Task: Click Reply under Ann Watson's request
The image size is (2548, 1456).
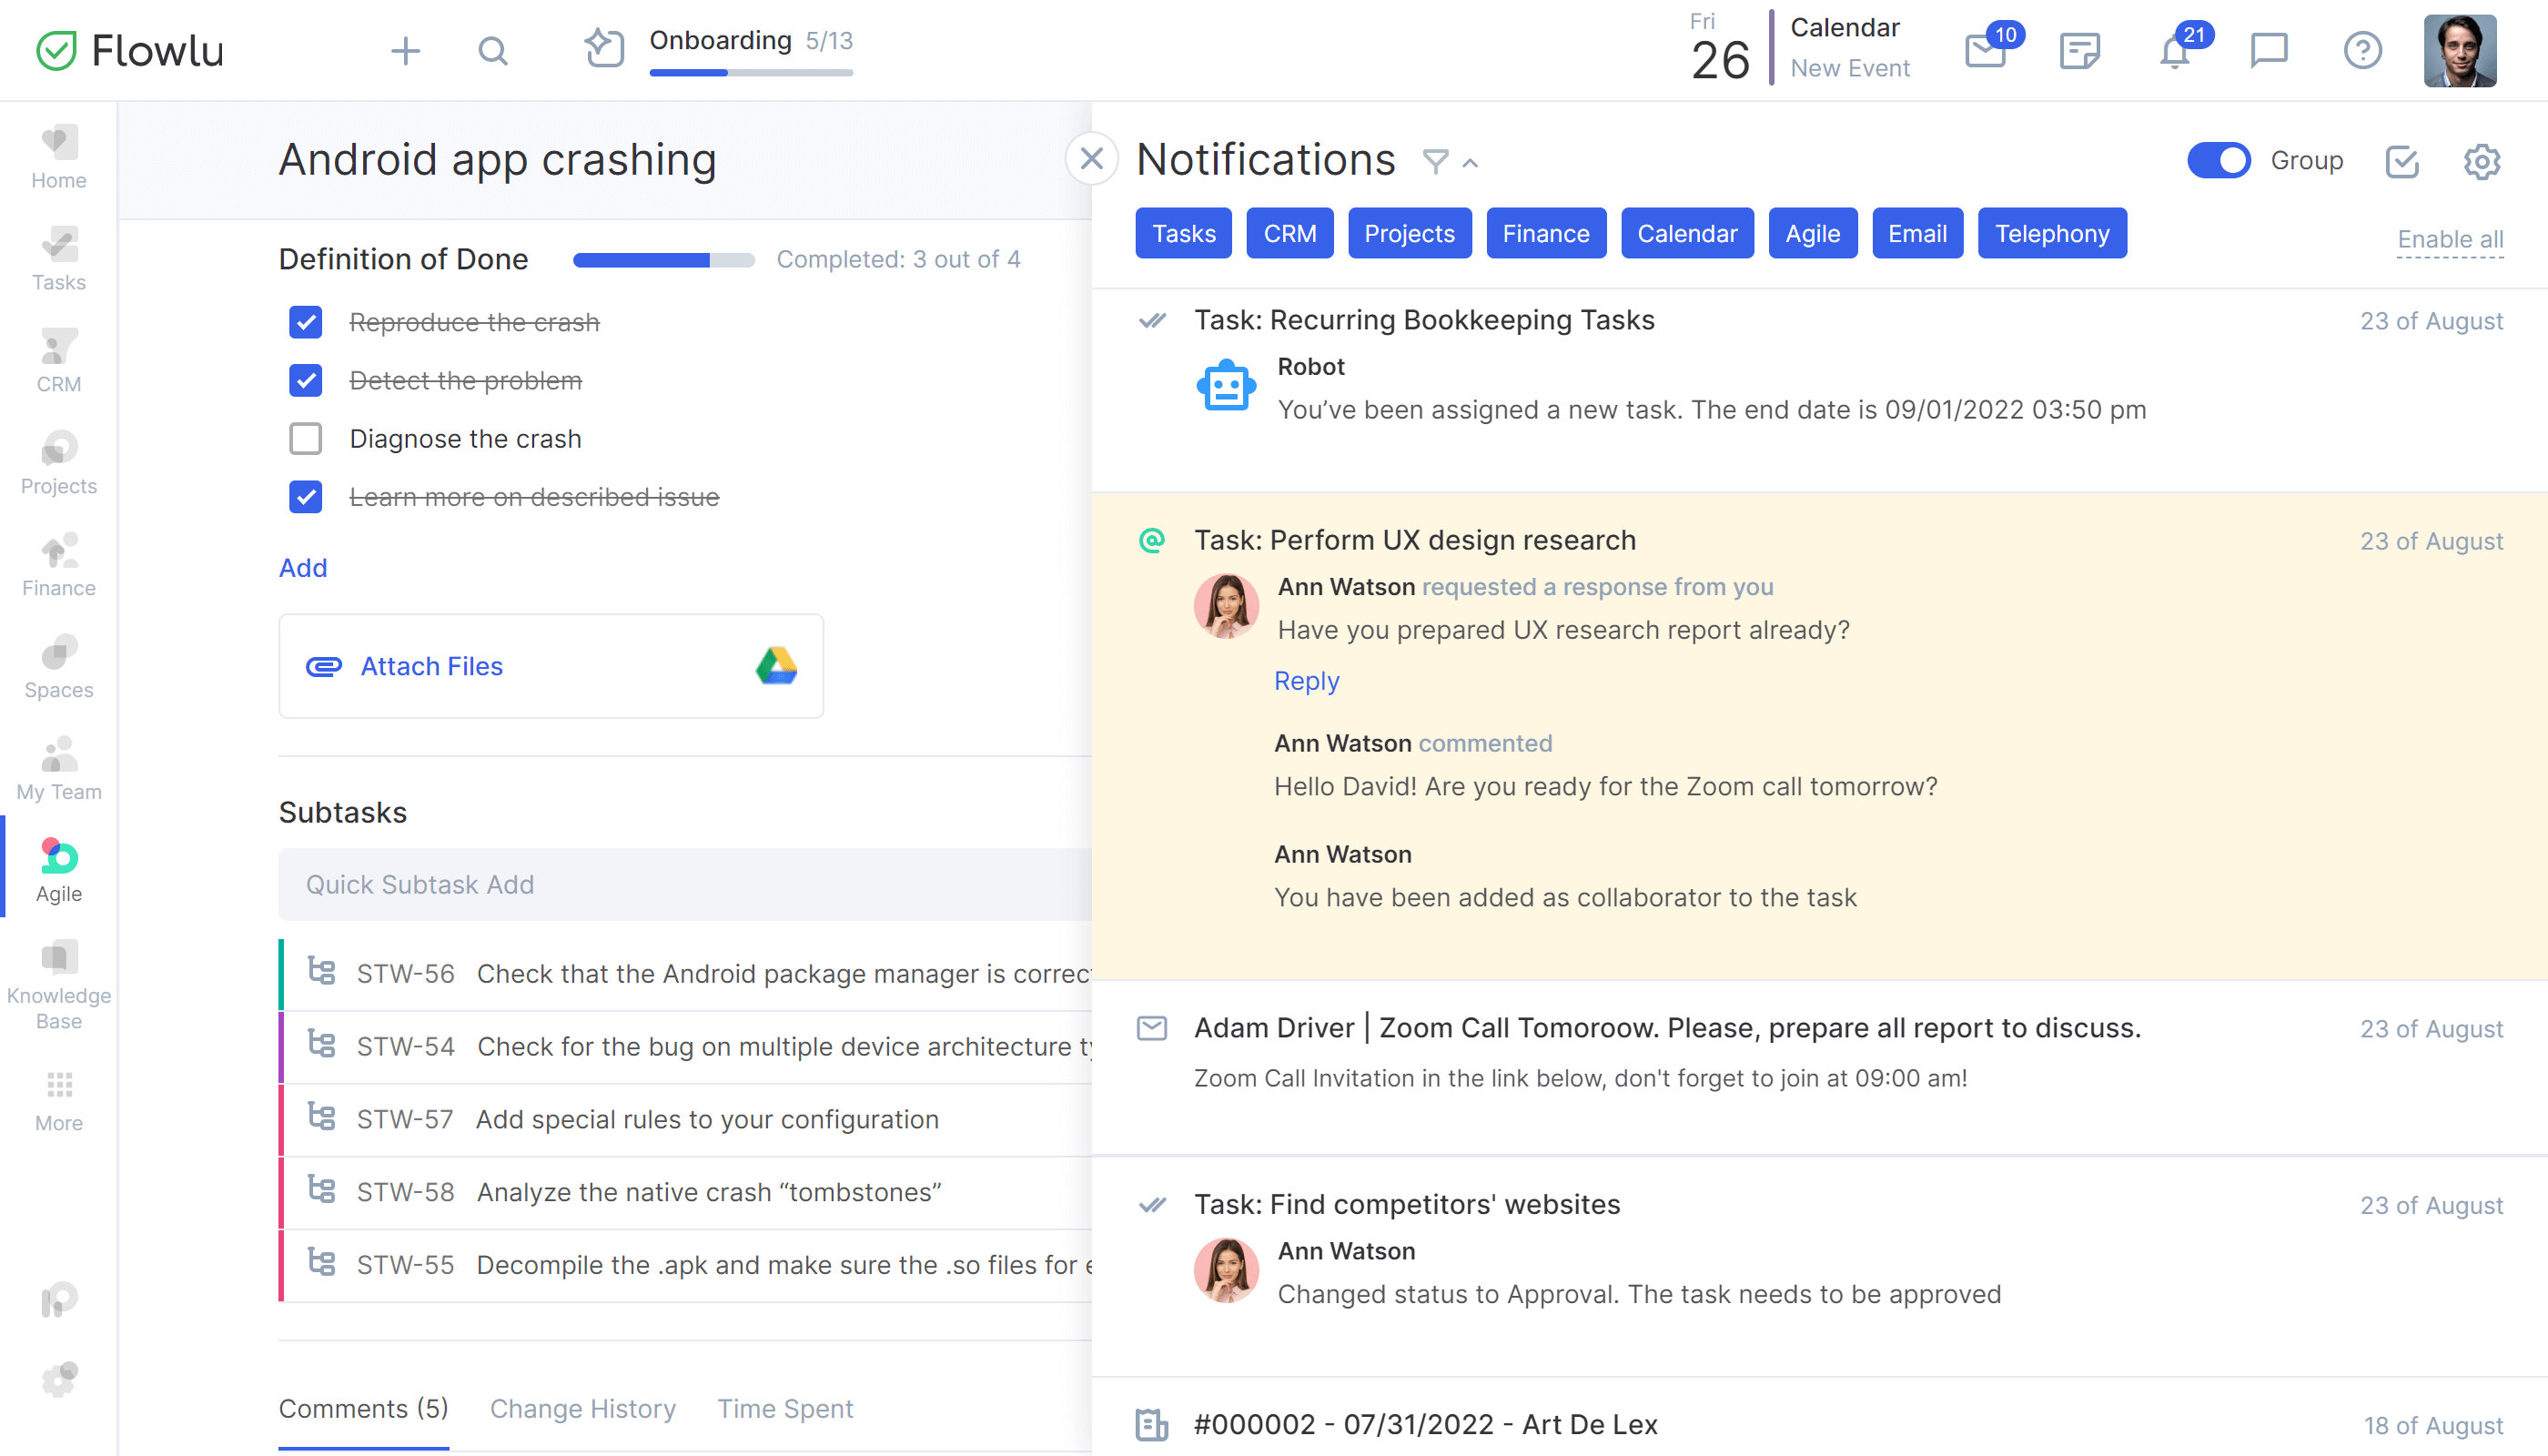Action: (x=1306, y=681)
